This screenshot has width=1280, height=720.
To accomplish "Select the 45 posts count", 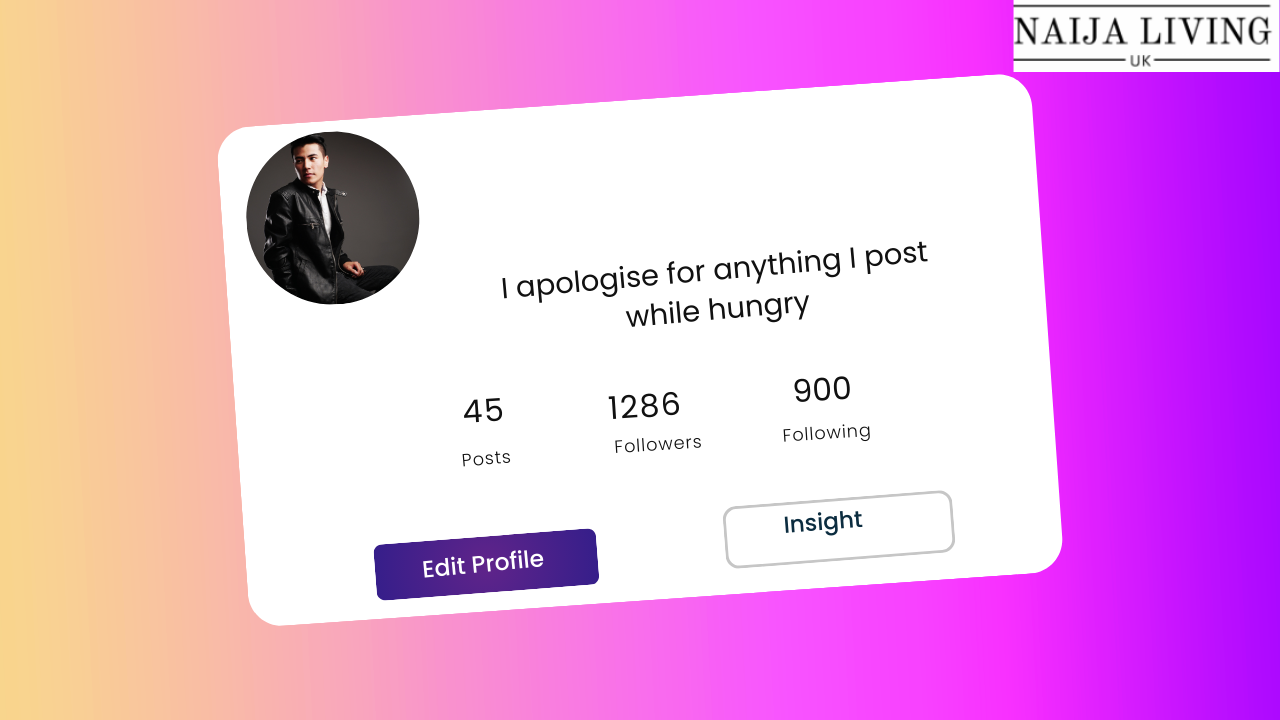I will point(483,411).
